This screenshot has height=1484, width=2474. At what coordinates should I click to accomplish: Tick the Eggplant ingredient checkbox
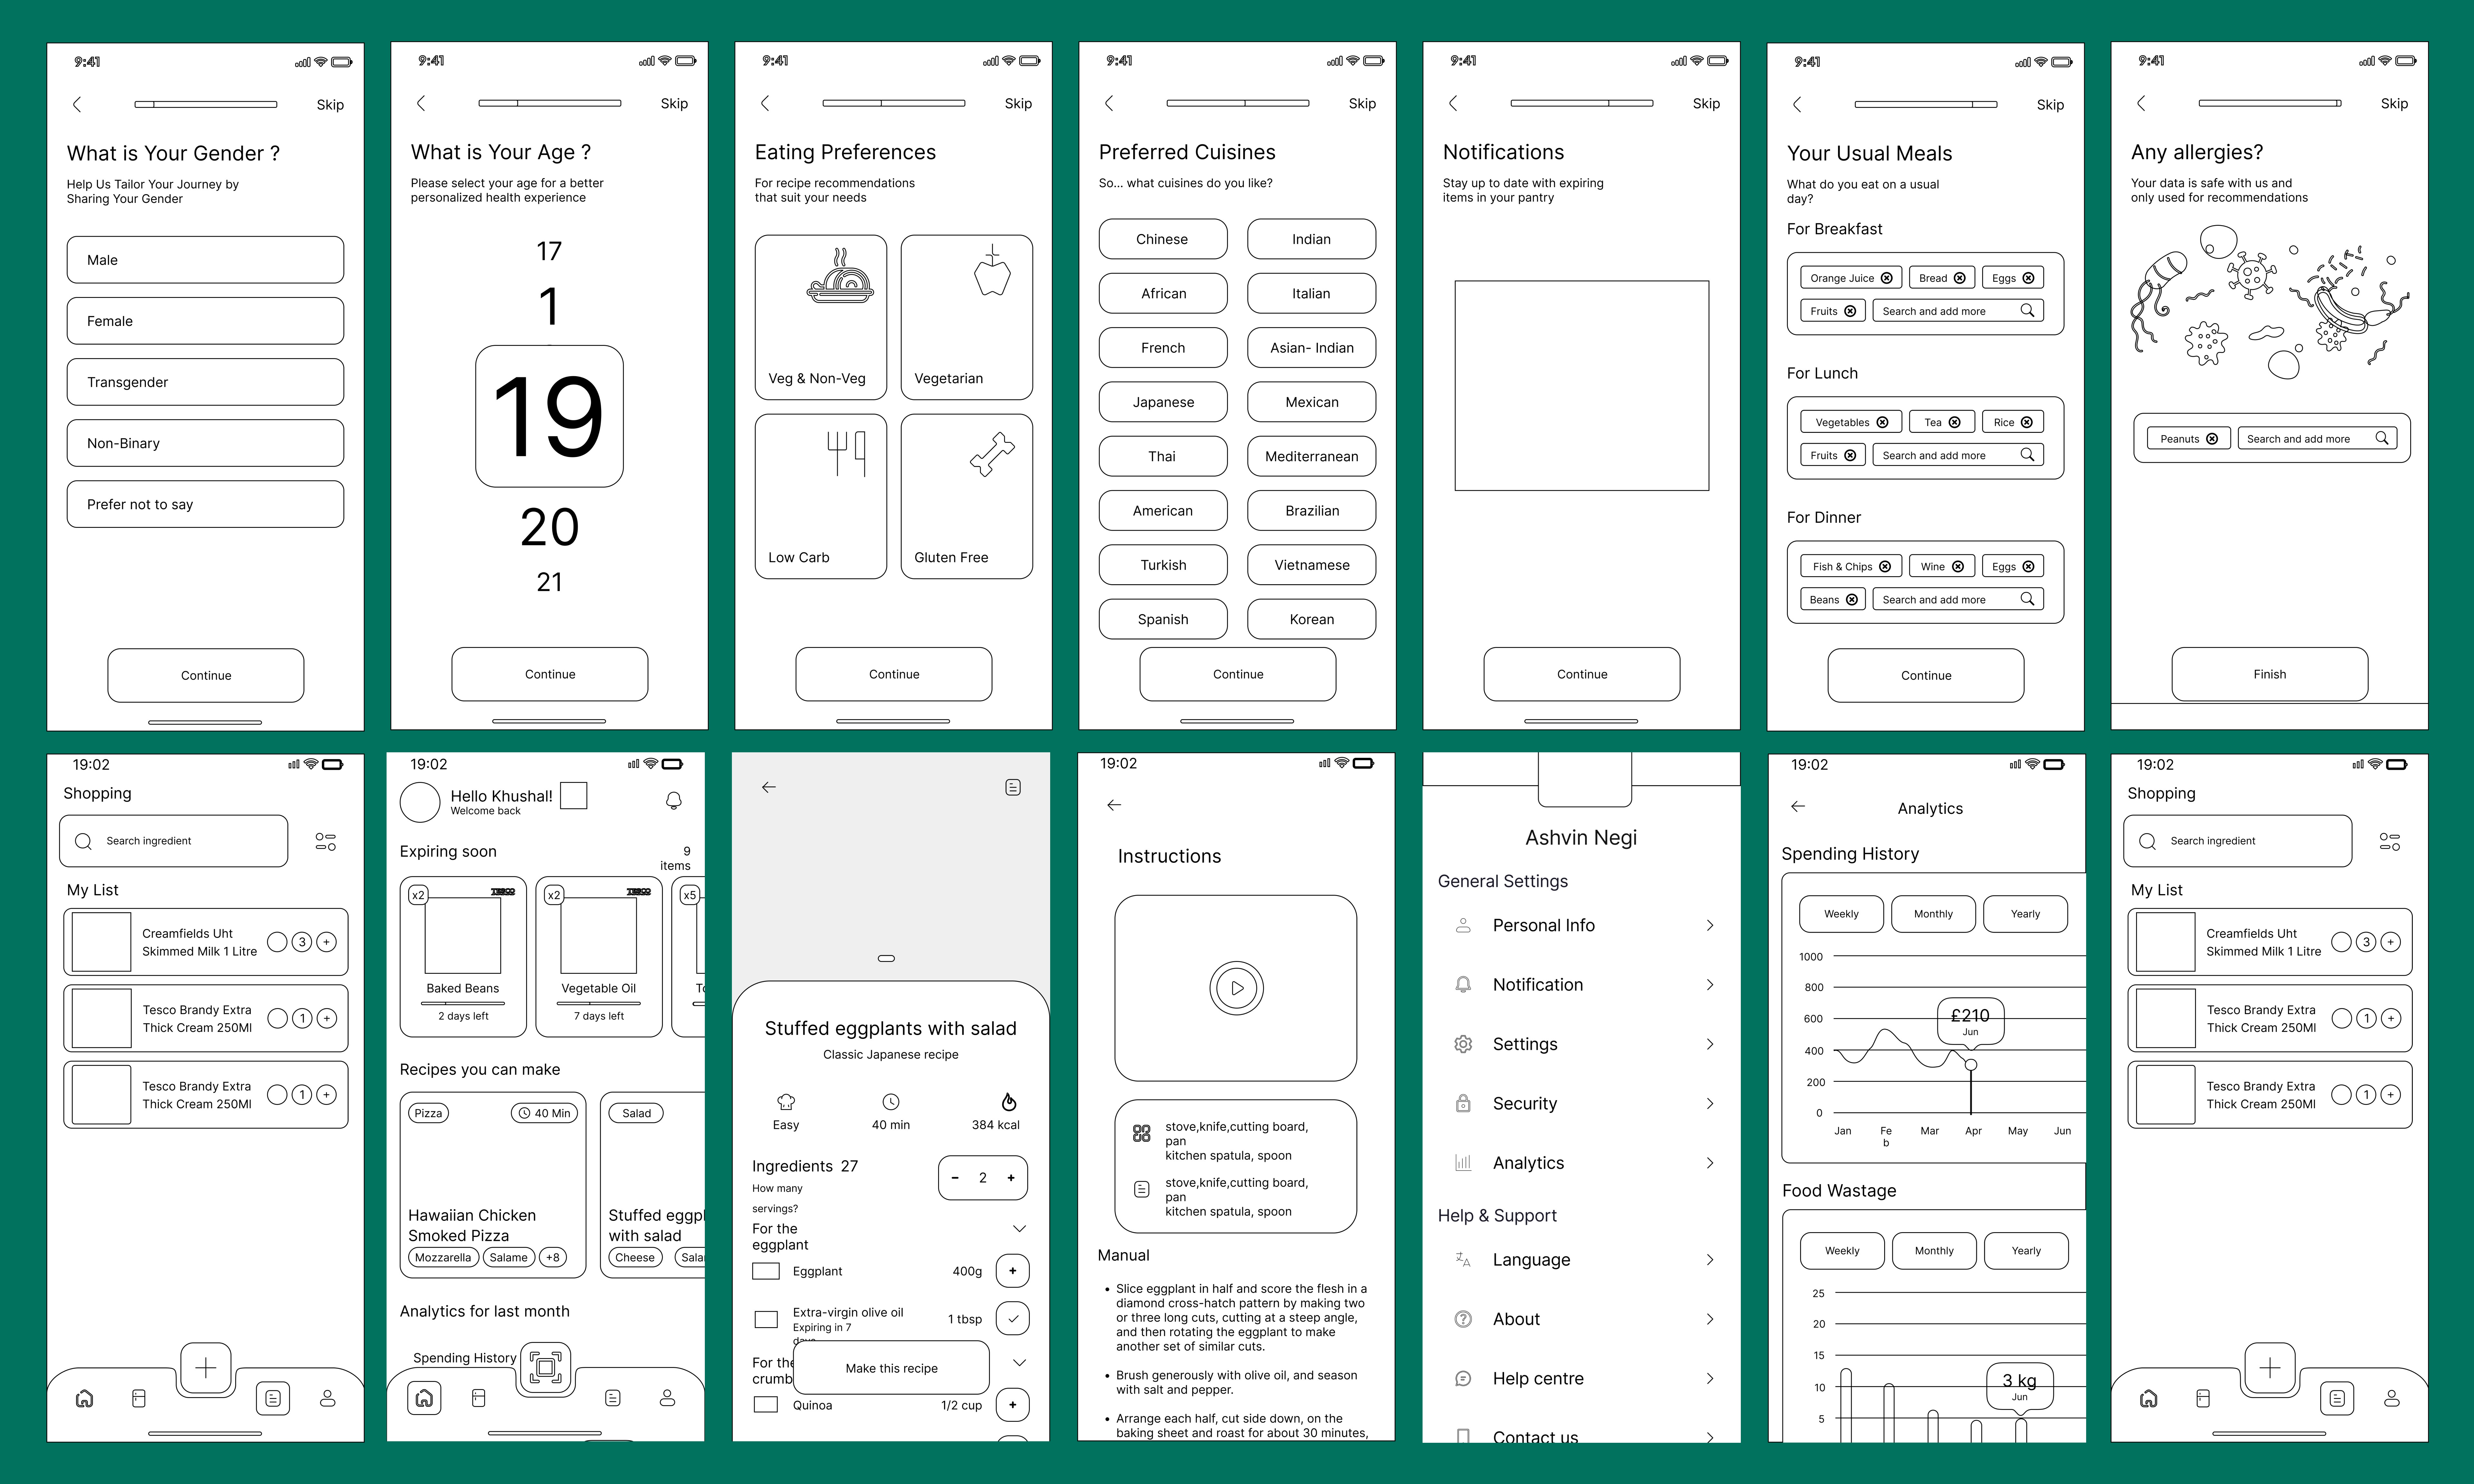click(x=766, y=1271)
